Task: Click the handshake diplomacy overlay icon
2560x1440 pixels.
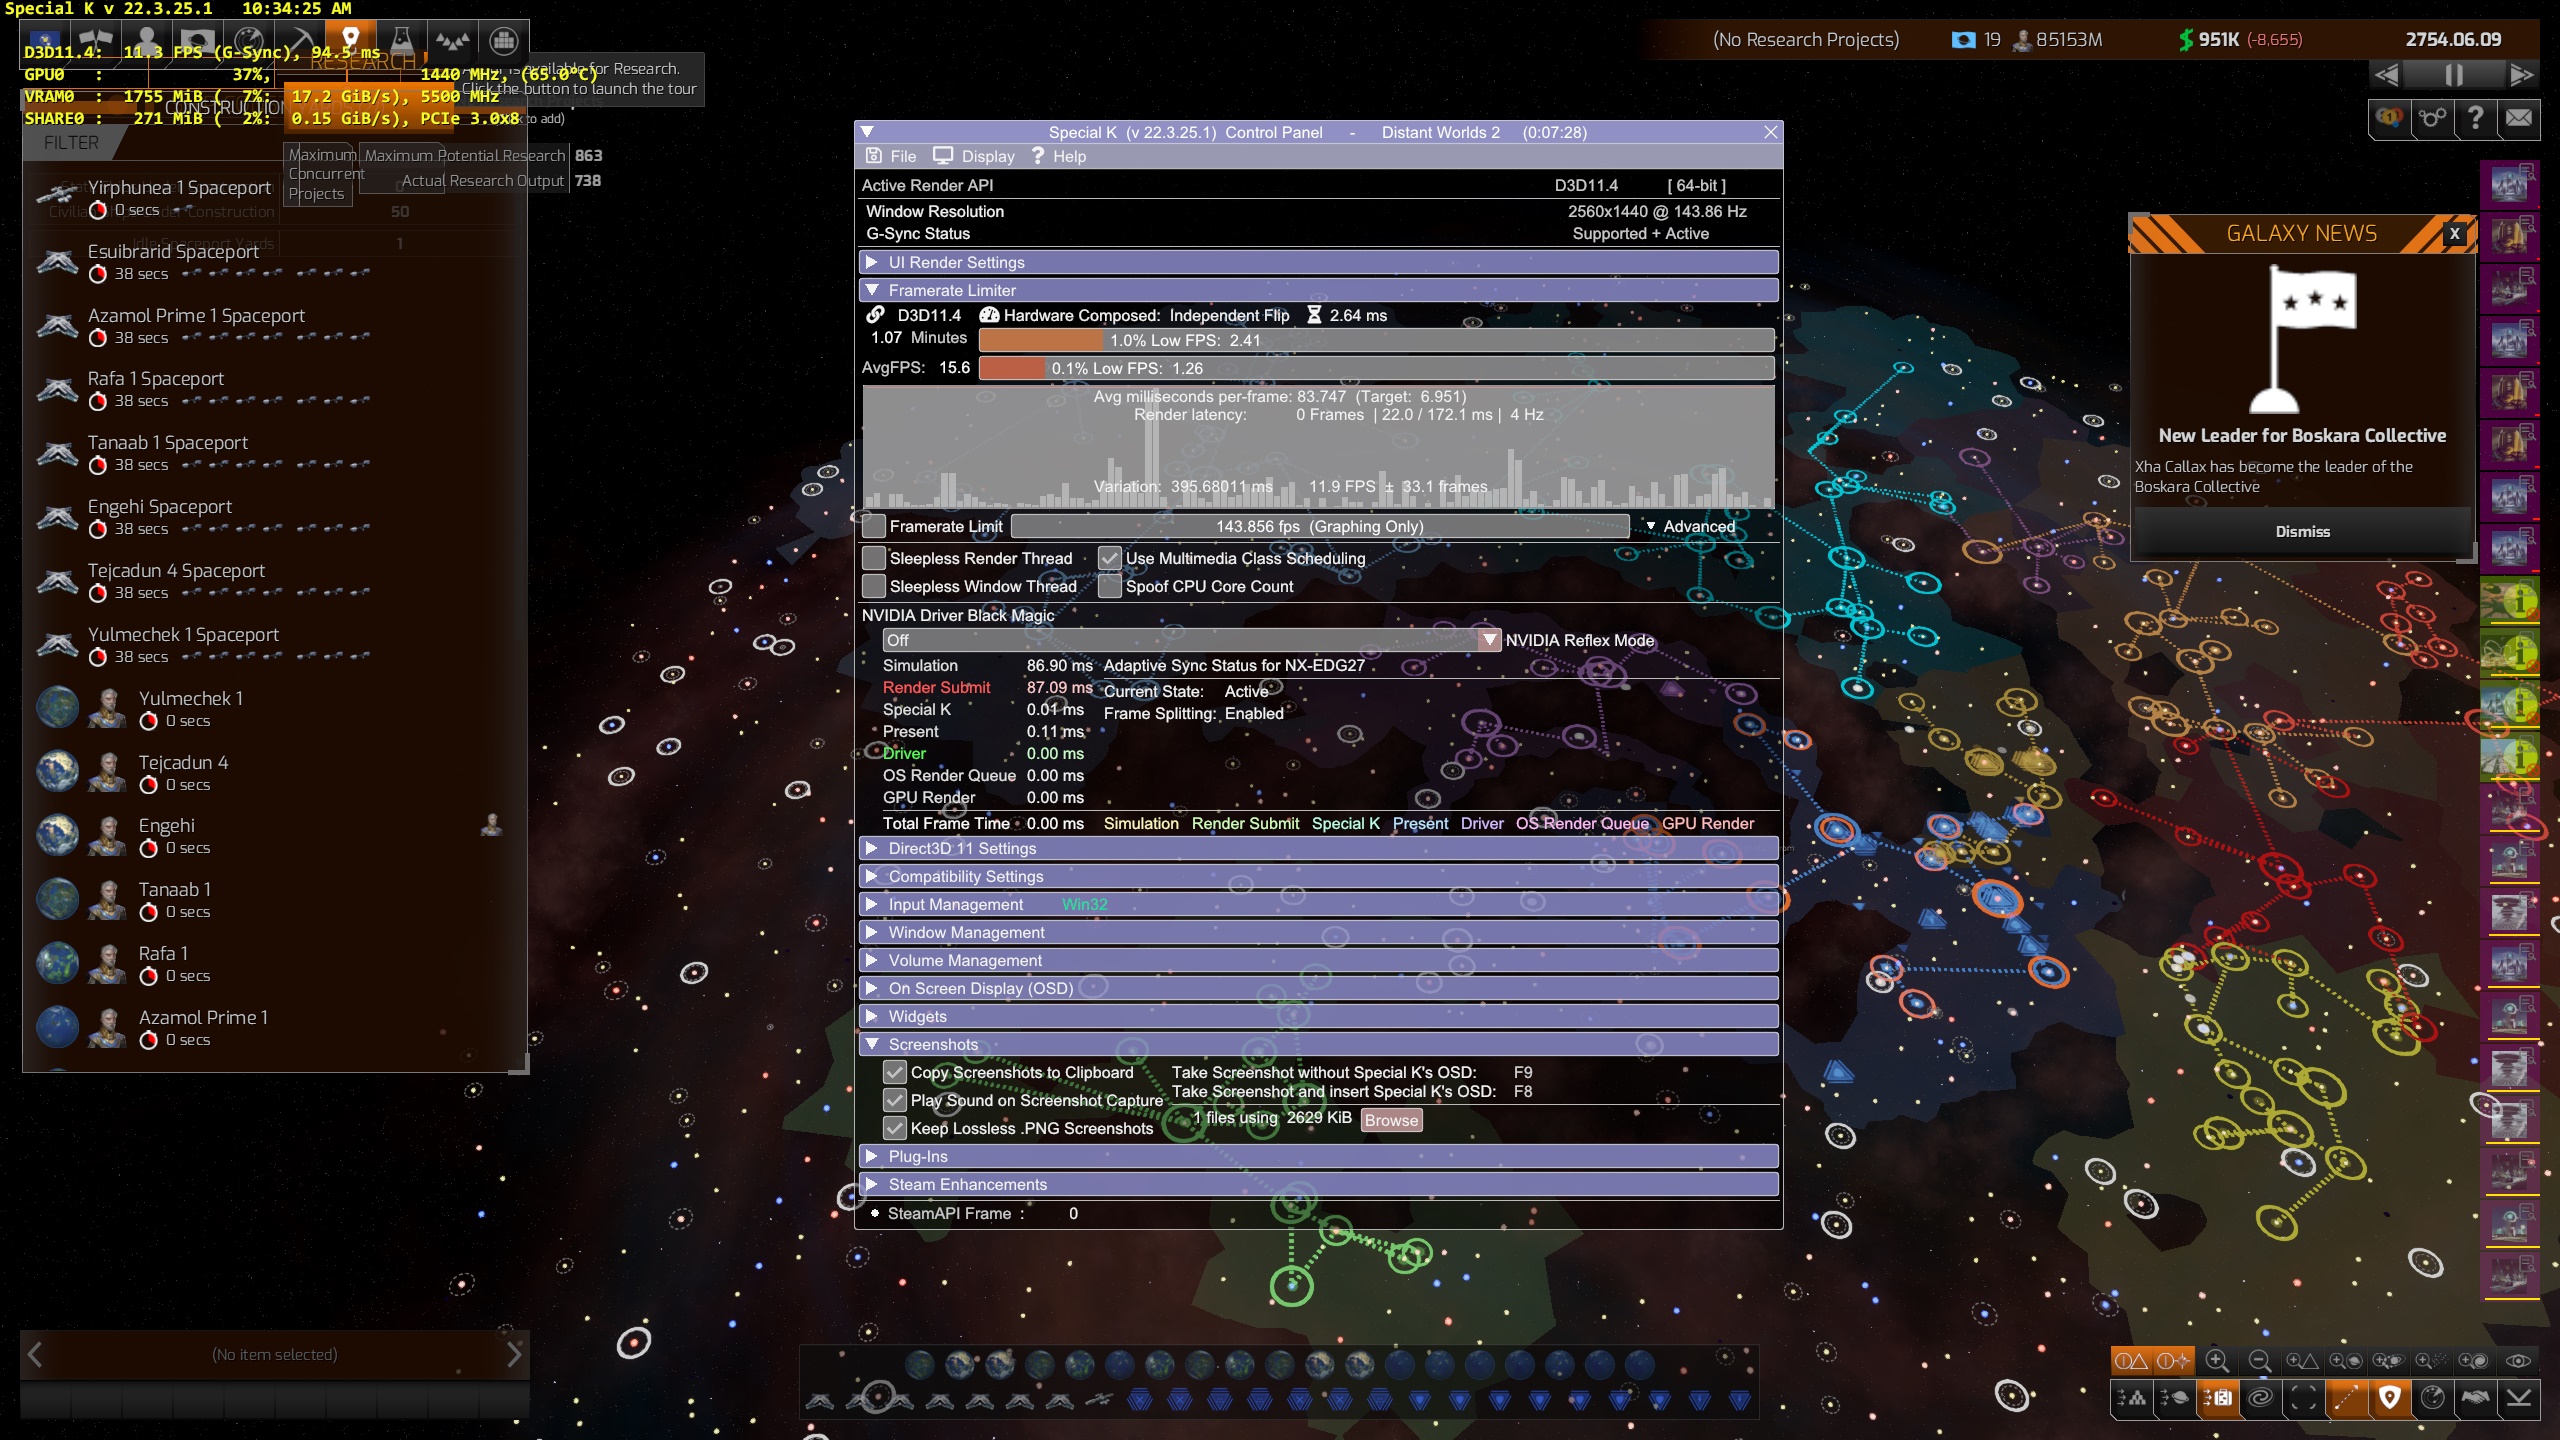Action: click(x=2475, y=1397)
